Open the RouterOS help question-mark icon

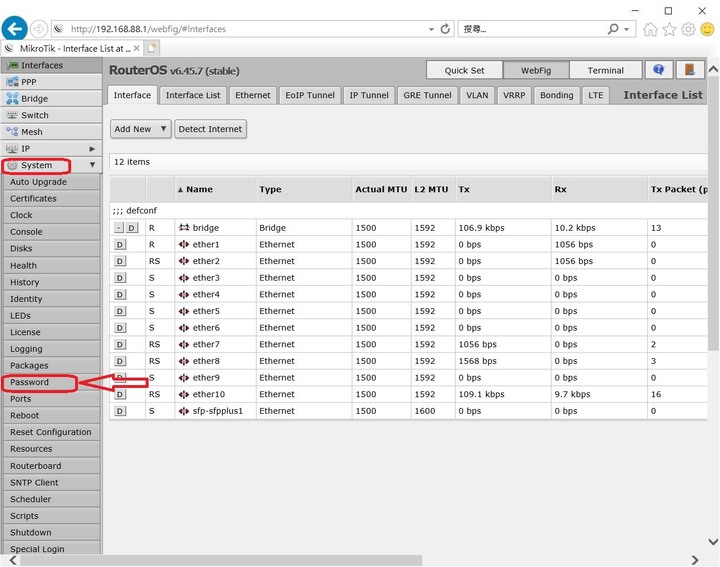tap(658, 70)
